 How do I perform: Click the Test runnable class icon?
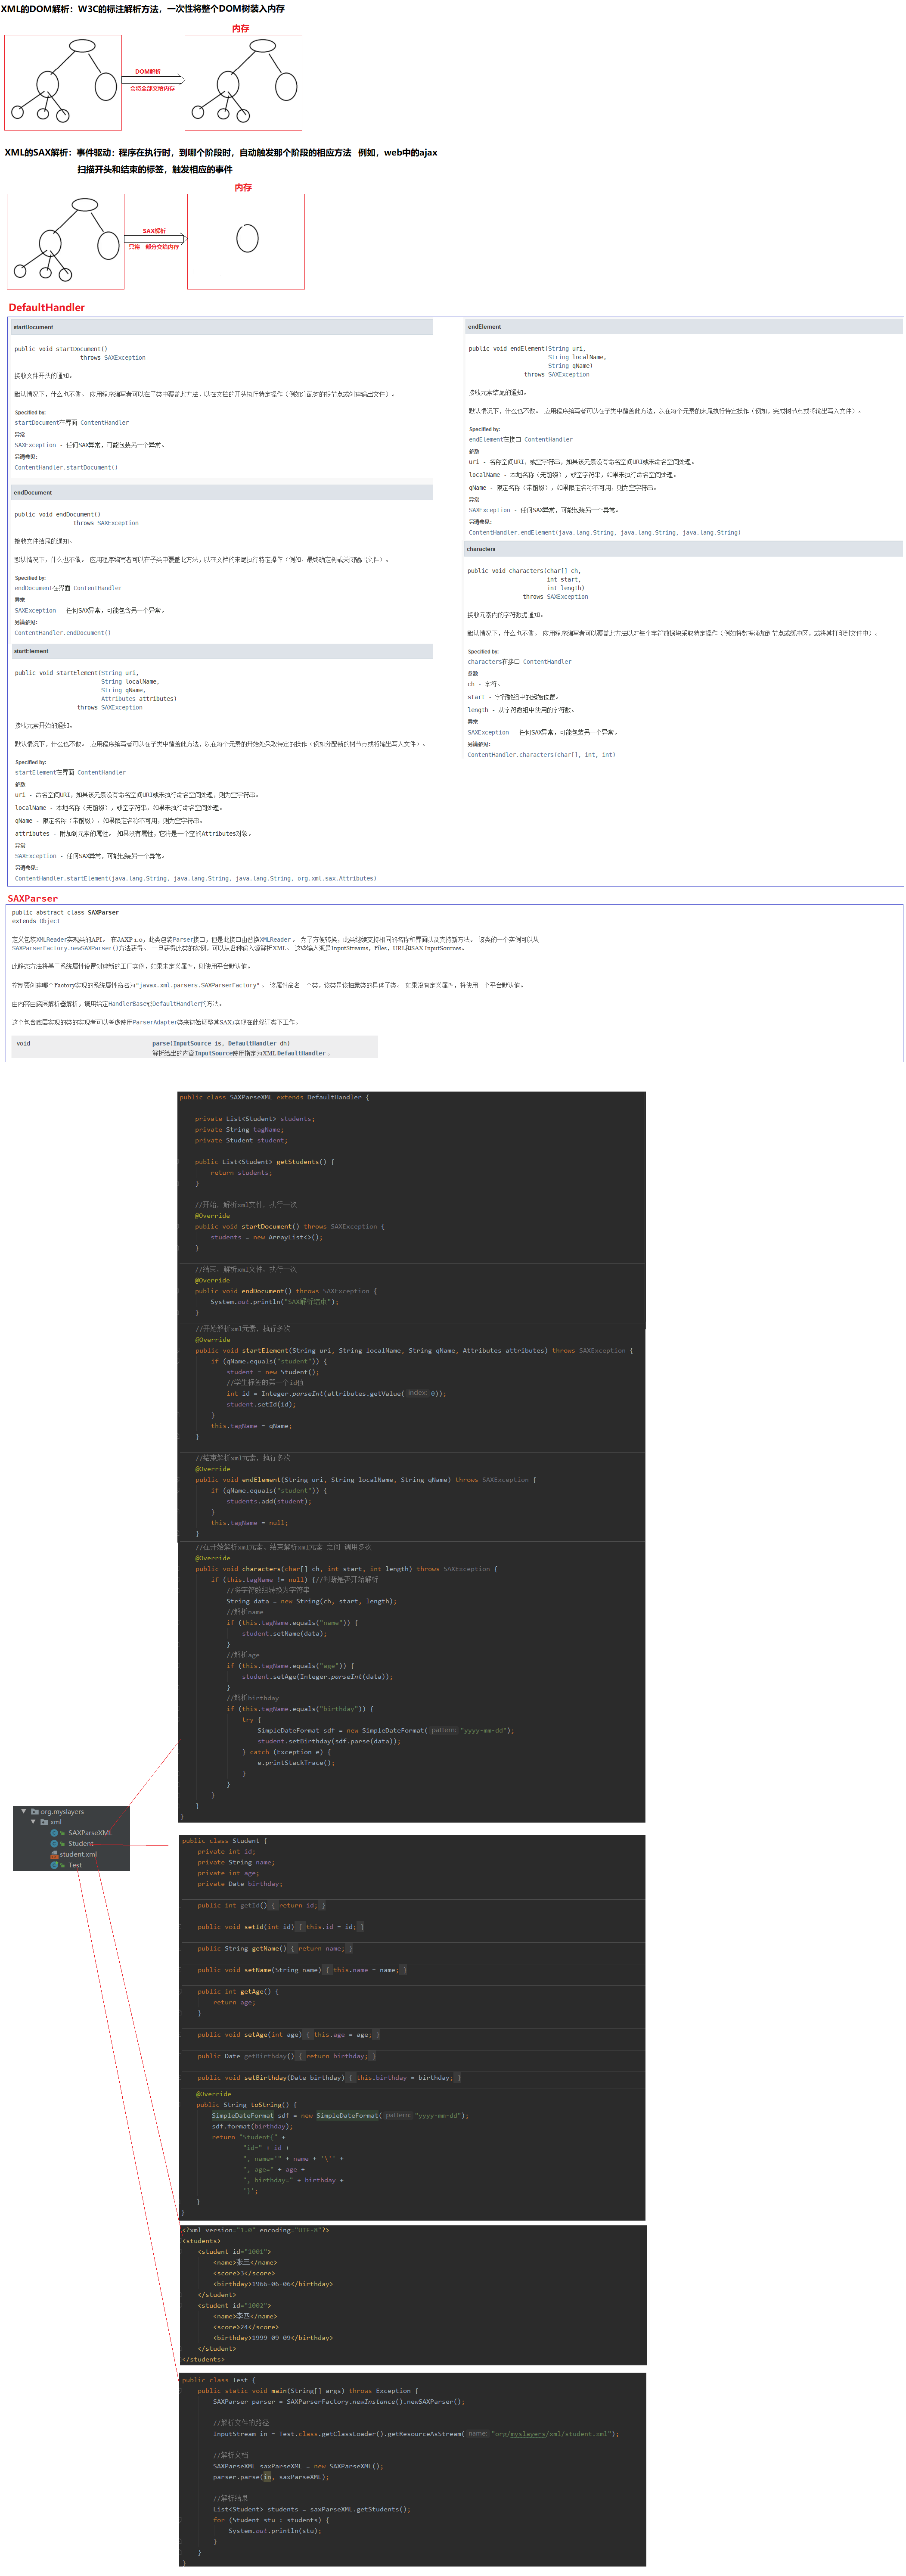pos(54,1865)
